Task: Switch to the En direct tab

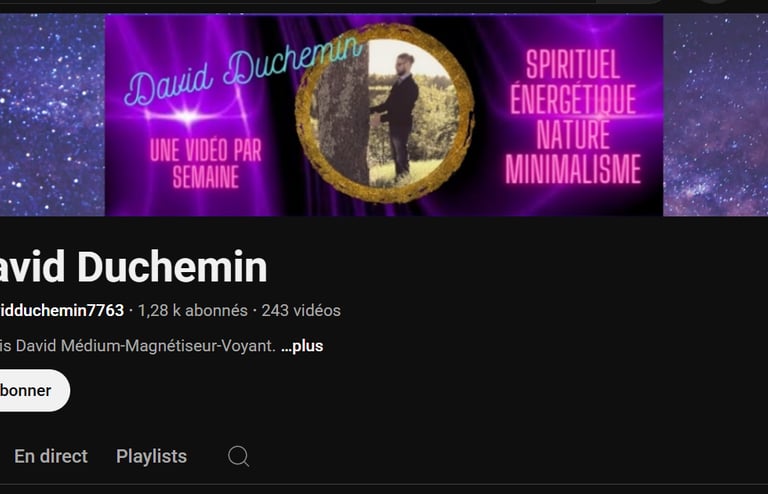Action: tap(51, 456)
